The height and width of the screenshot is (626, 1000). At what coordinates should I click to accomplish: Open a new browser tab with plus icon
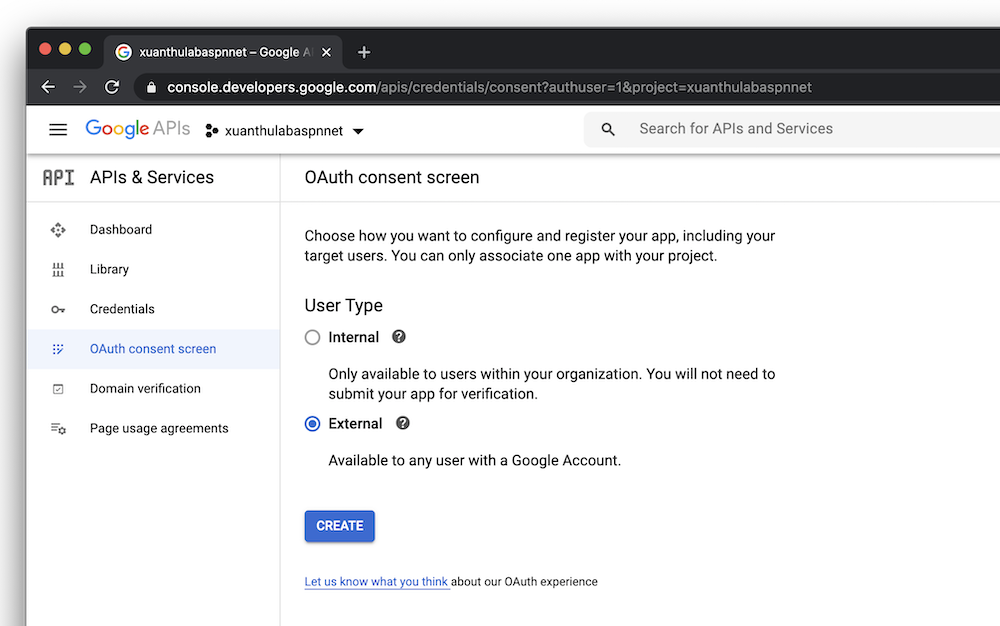[x=364, y=52]
